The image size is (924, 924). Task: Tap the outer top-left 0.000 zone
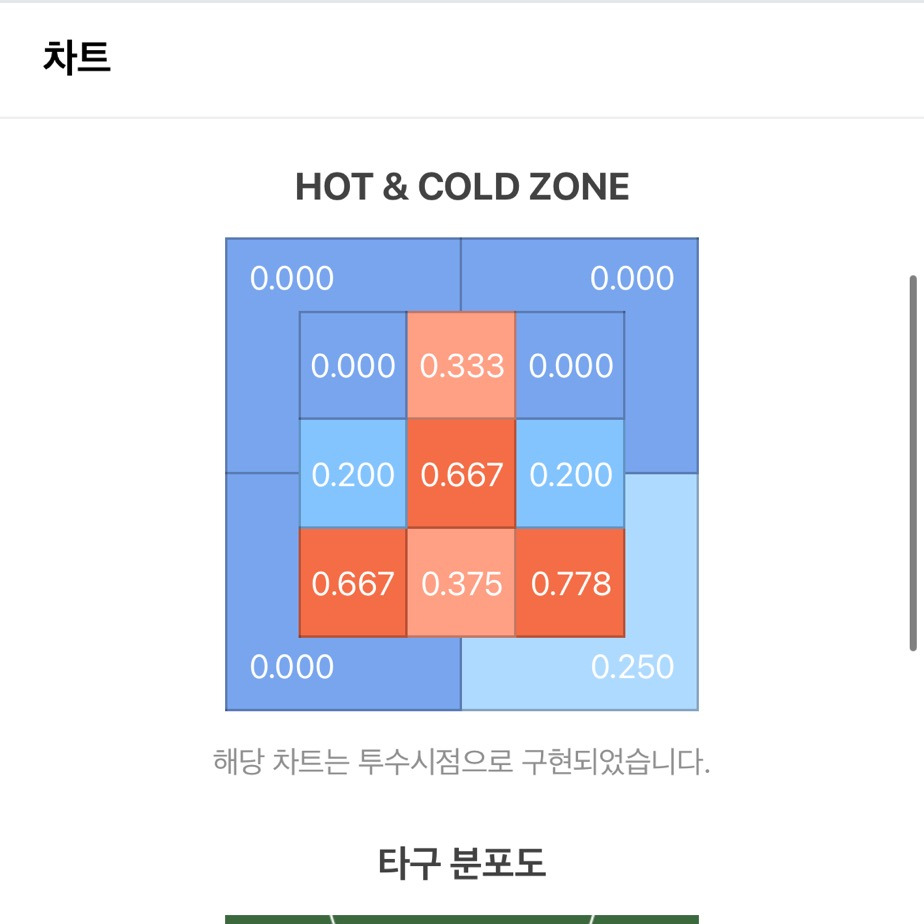292,278
